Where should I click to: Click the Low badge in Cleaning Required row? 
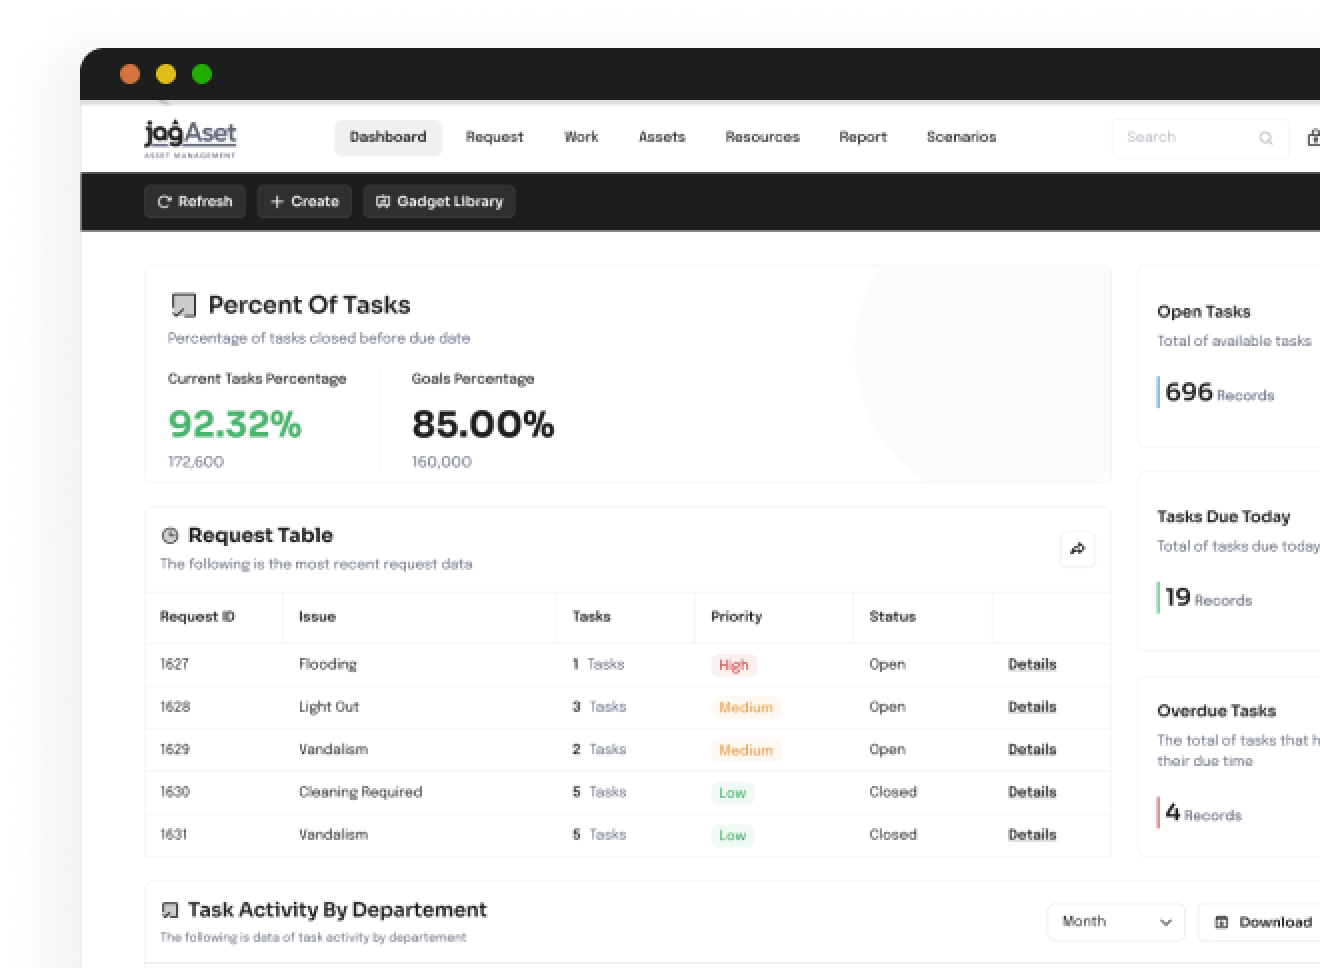[732, 792]
